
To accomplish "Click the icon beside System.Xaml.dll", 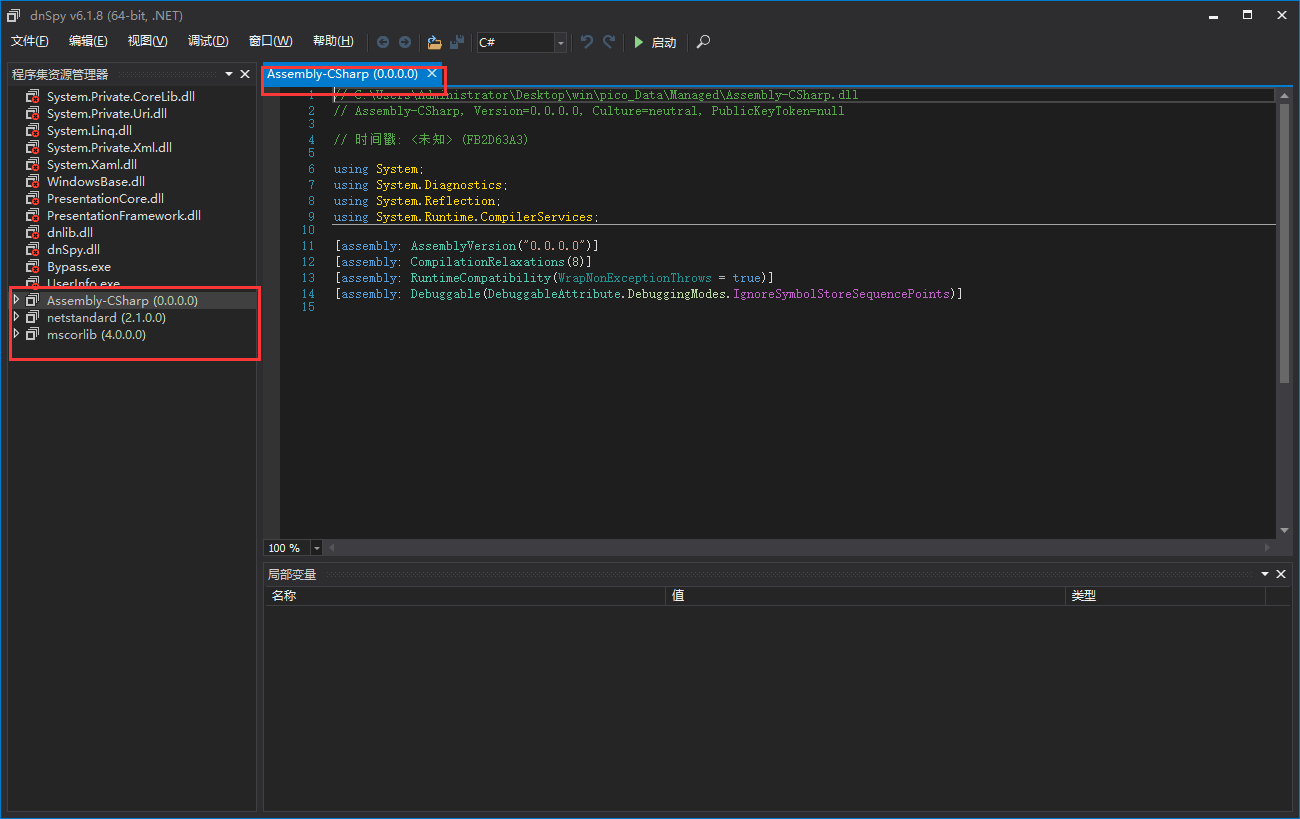I will (32, 165).
